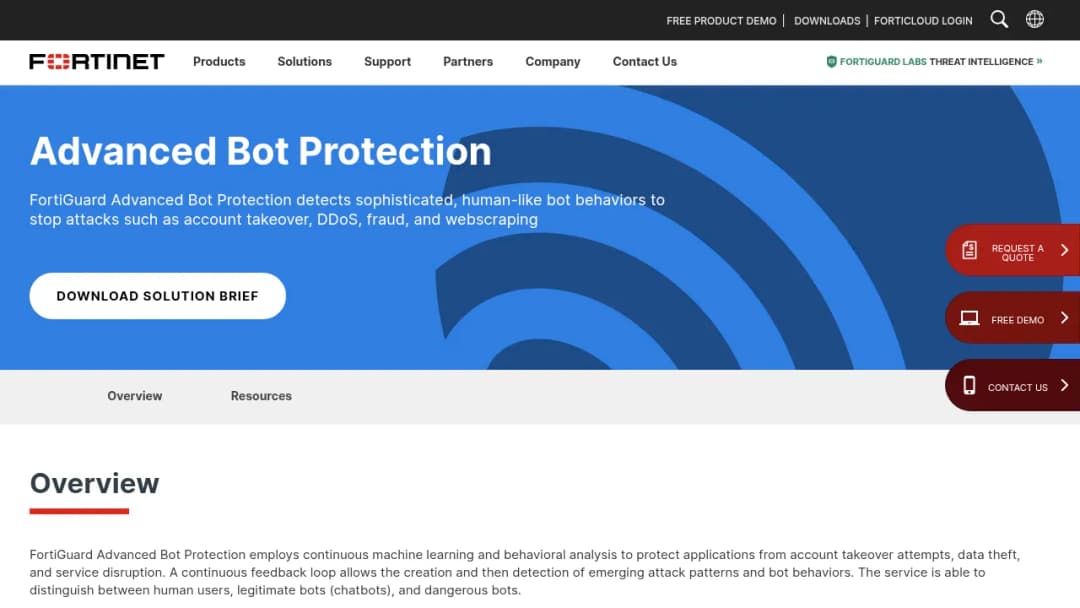This screenshot has height=608, width=1080.
Task: Click the Contact Us side label
Action: tap(1017, 388)
